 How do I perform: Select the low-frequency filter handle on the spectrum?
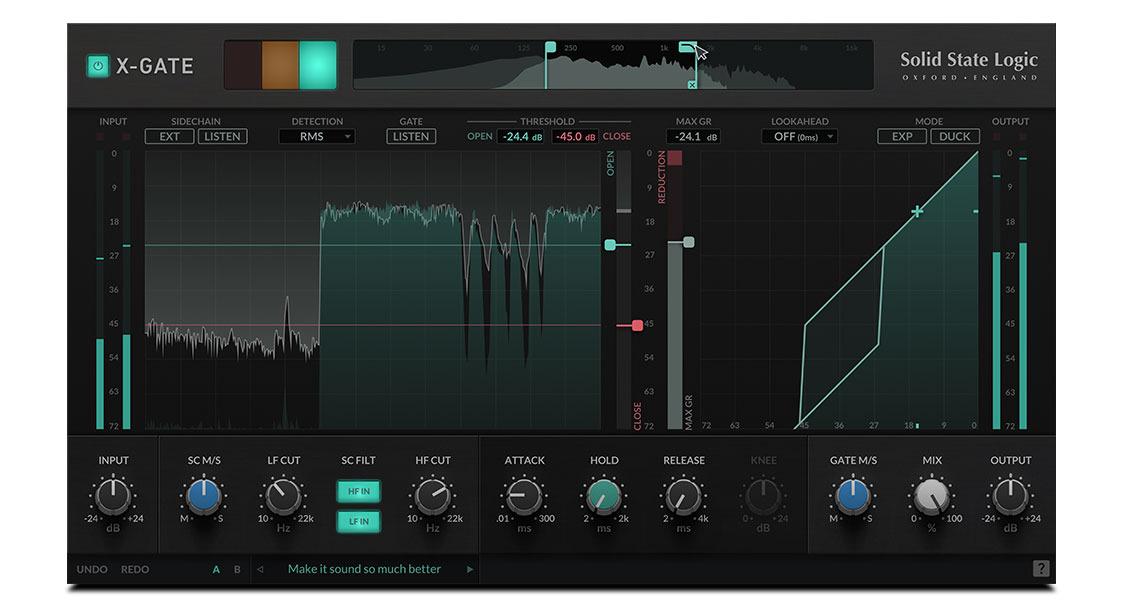[x=551, y=47]
